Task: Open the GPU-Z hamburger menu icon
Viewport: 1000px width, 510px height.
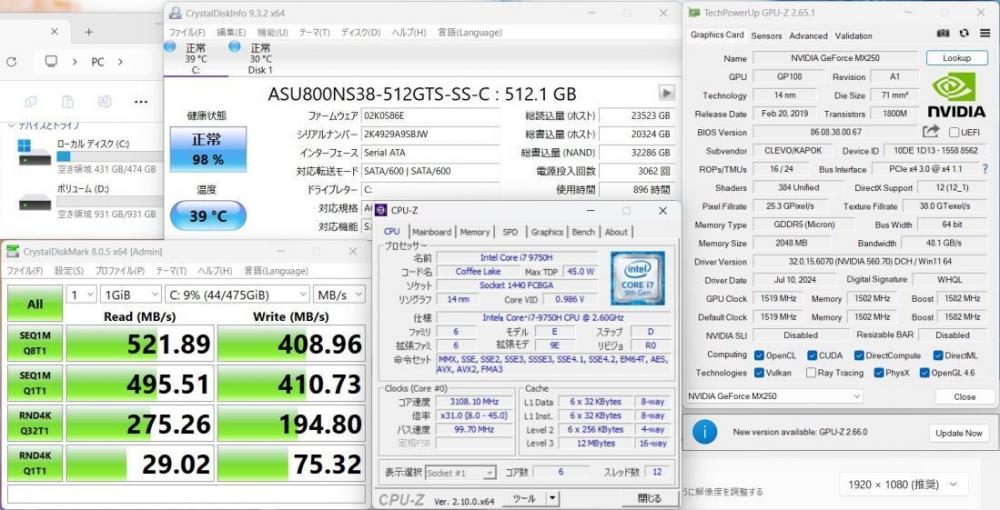Action: (985, 33)
